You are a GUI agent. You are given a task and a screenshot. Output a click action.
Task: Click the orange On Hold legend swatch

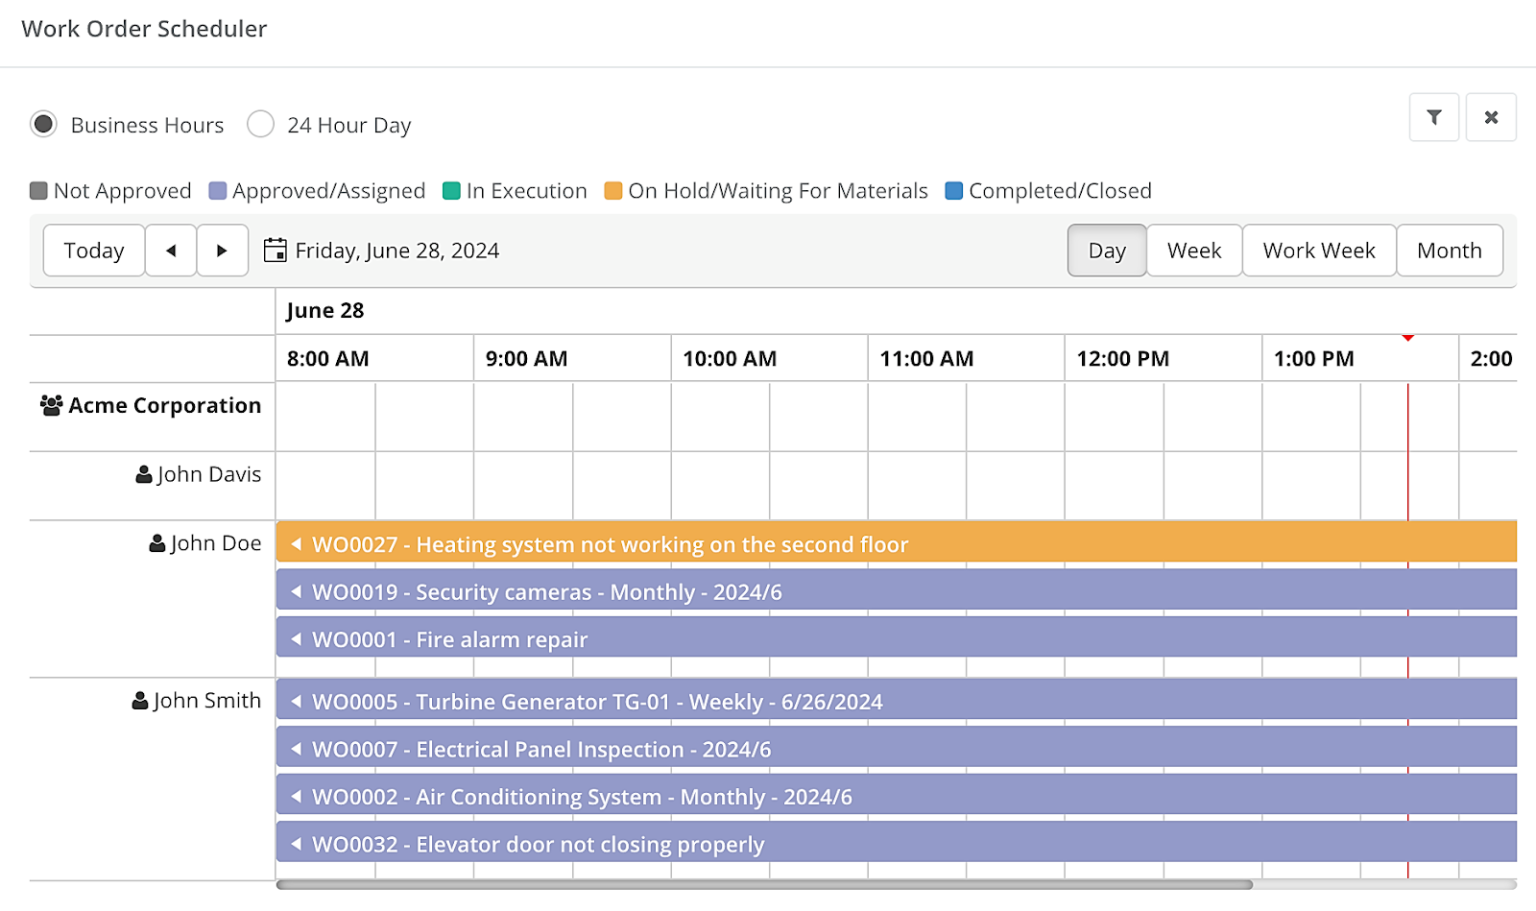tap(611, 190)
